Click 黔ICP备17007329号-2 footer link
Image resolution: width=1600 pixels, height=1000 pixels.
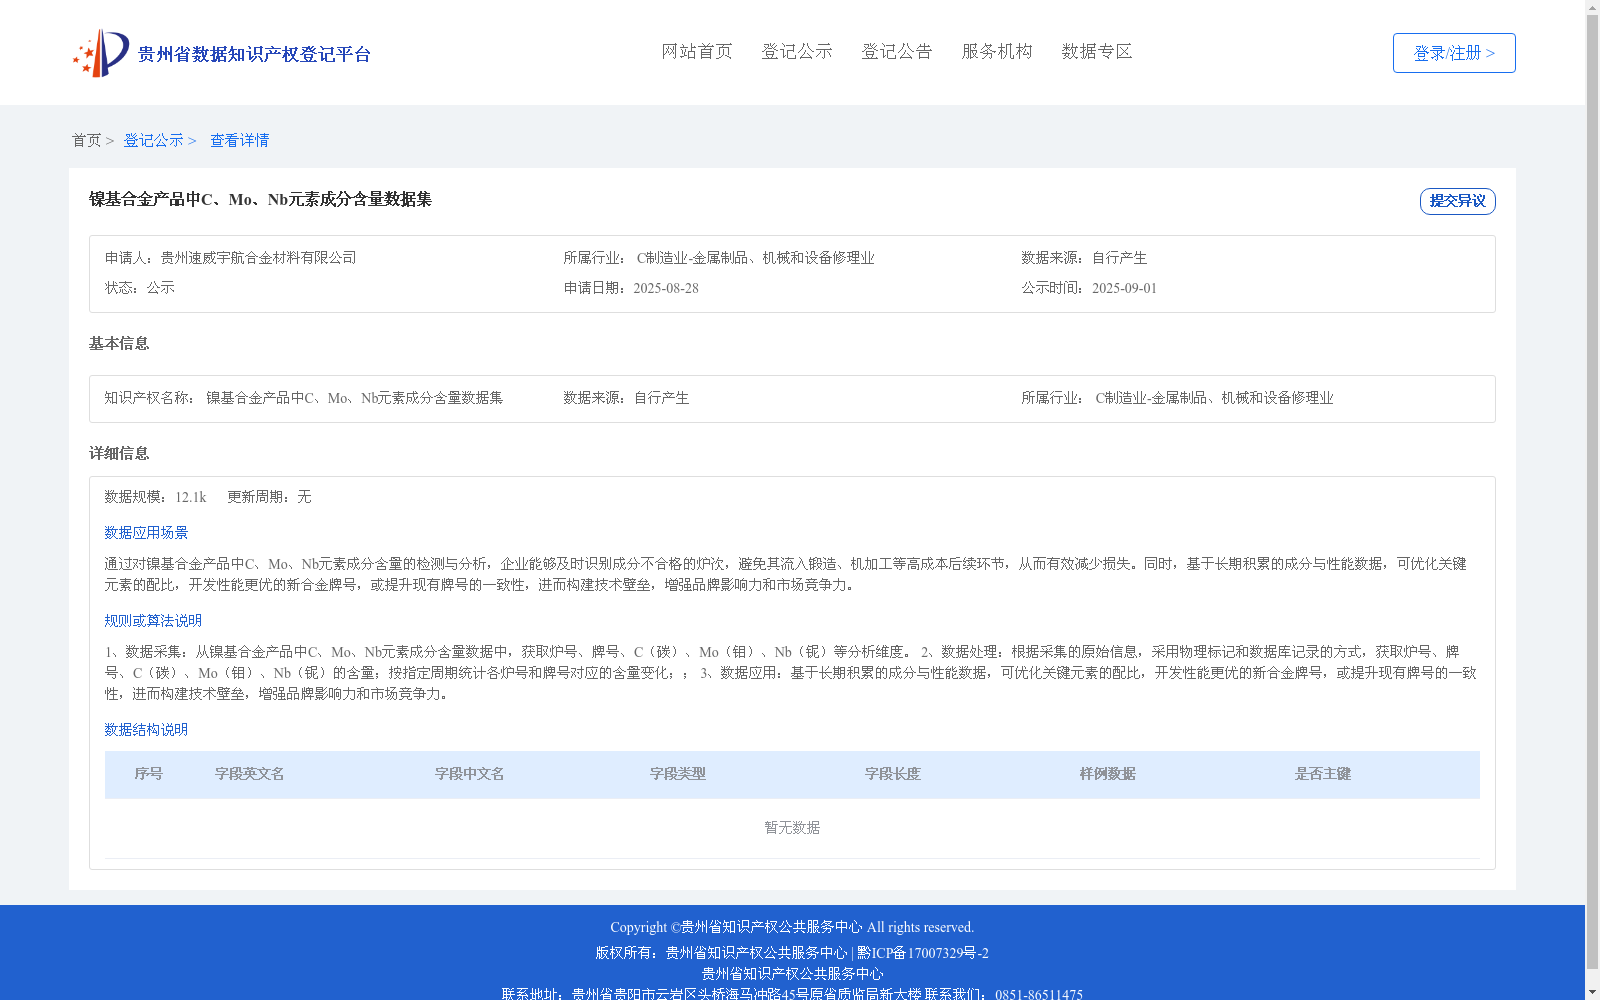[923, 953]
